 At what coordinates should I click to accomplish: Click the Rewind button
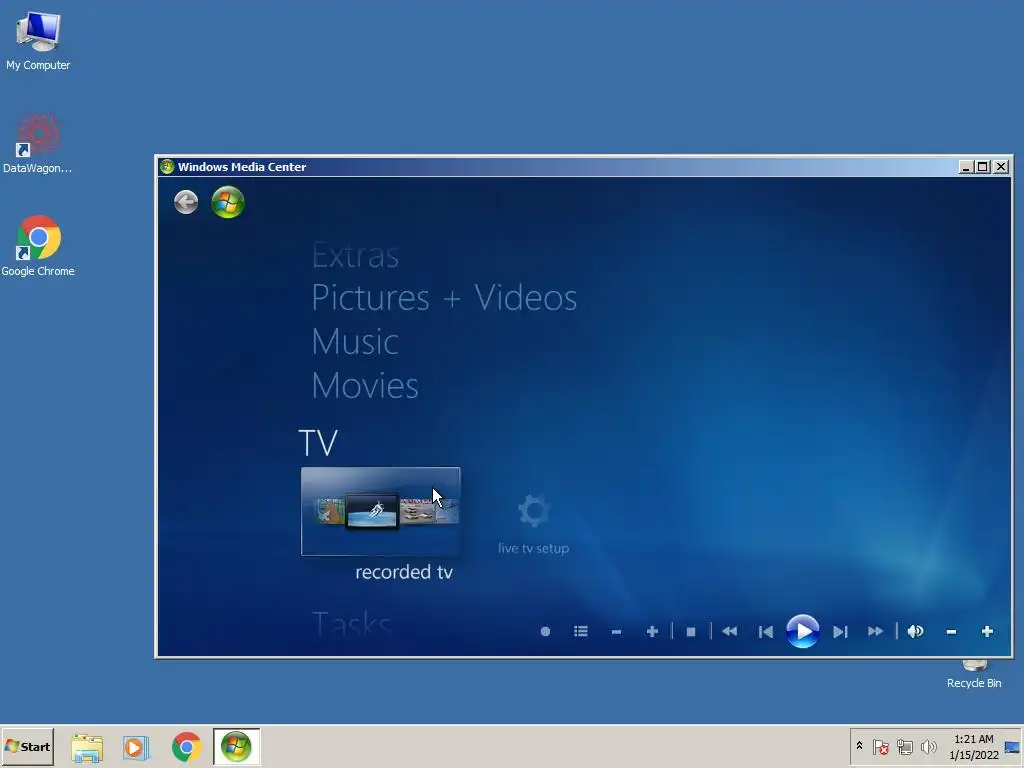tap(729, 632)
